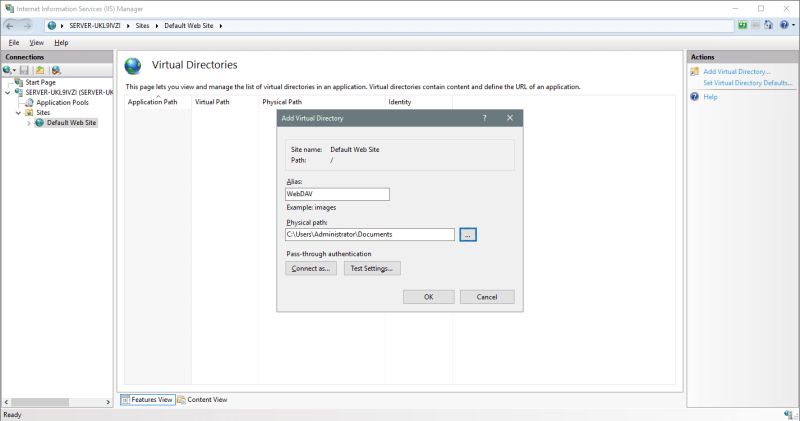Open dropdown arrow after Default Web Site breadcrumb
Image resolution: width=800 pixels, height=421 pixels.
[x=221, y=26]
